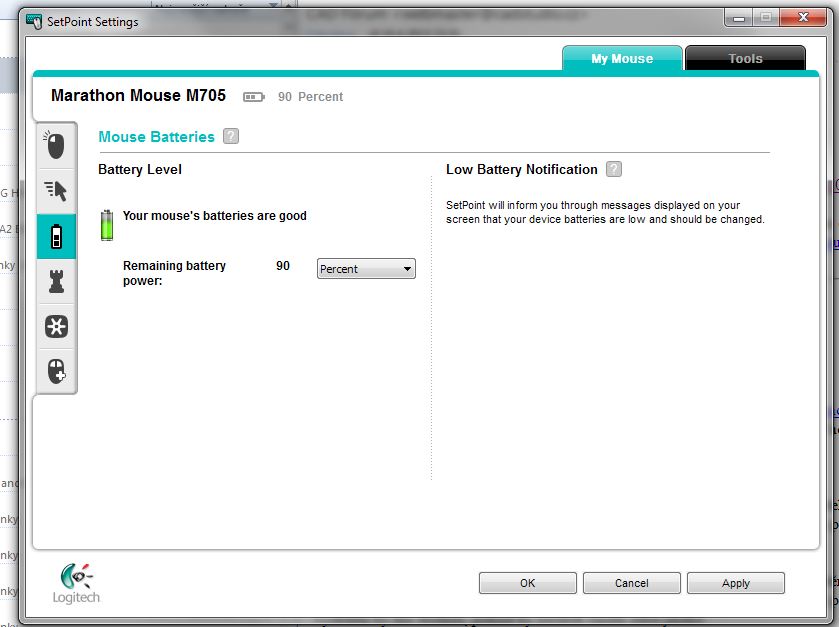This screenshot has height=627, width=839.
Task: Click the OK button
Action: pos(528,583)
